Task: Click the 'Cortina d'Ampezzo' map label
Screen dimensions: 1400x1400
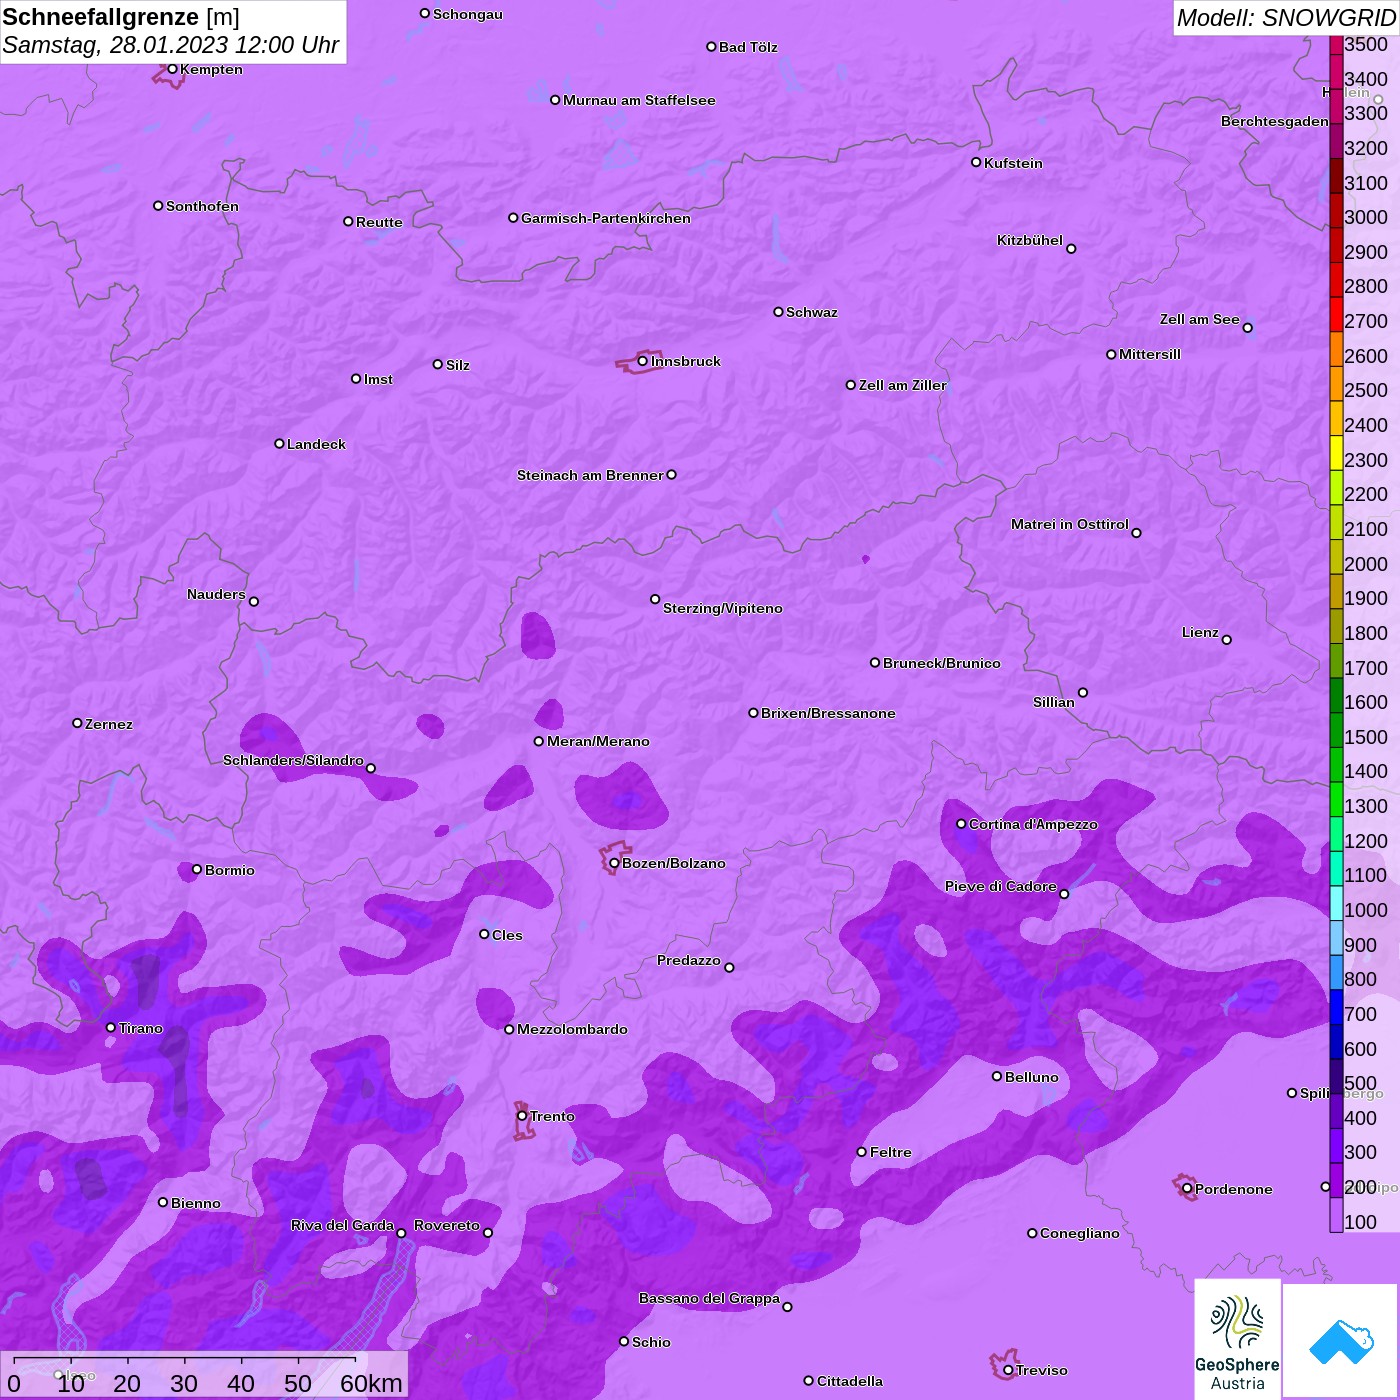Action: coord(1033,824)
